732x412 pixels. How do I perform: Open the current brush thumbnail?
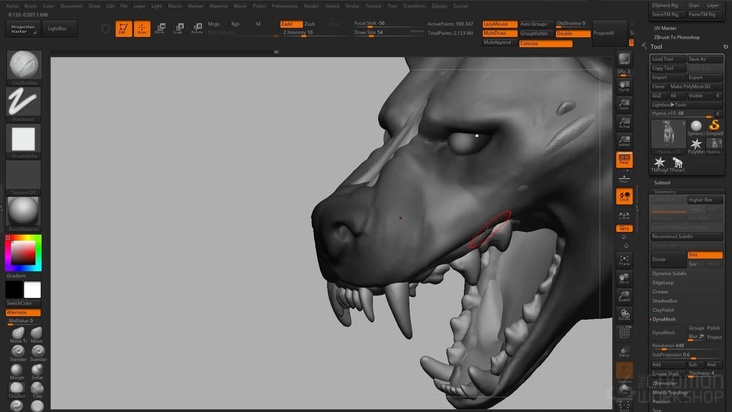coord(23,66)
